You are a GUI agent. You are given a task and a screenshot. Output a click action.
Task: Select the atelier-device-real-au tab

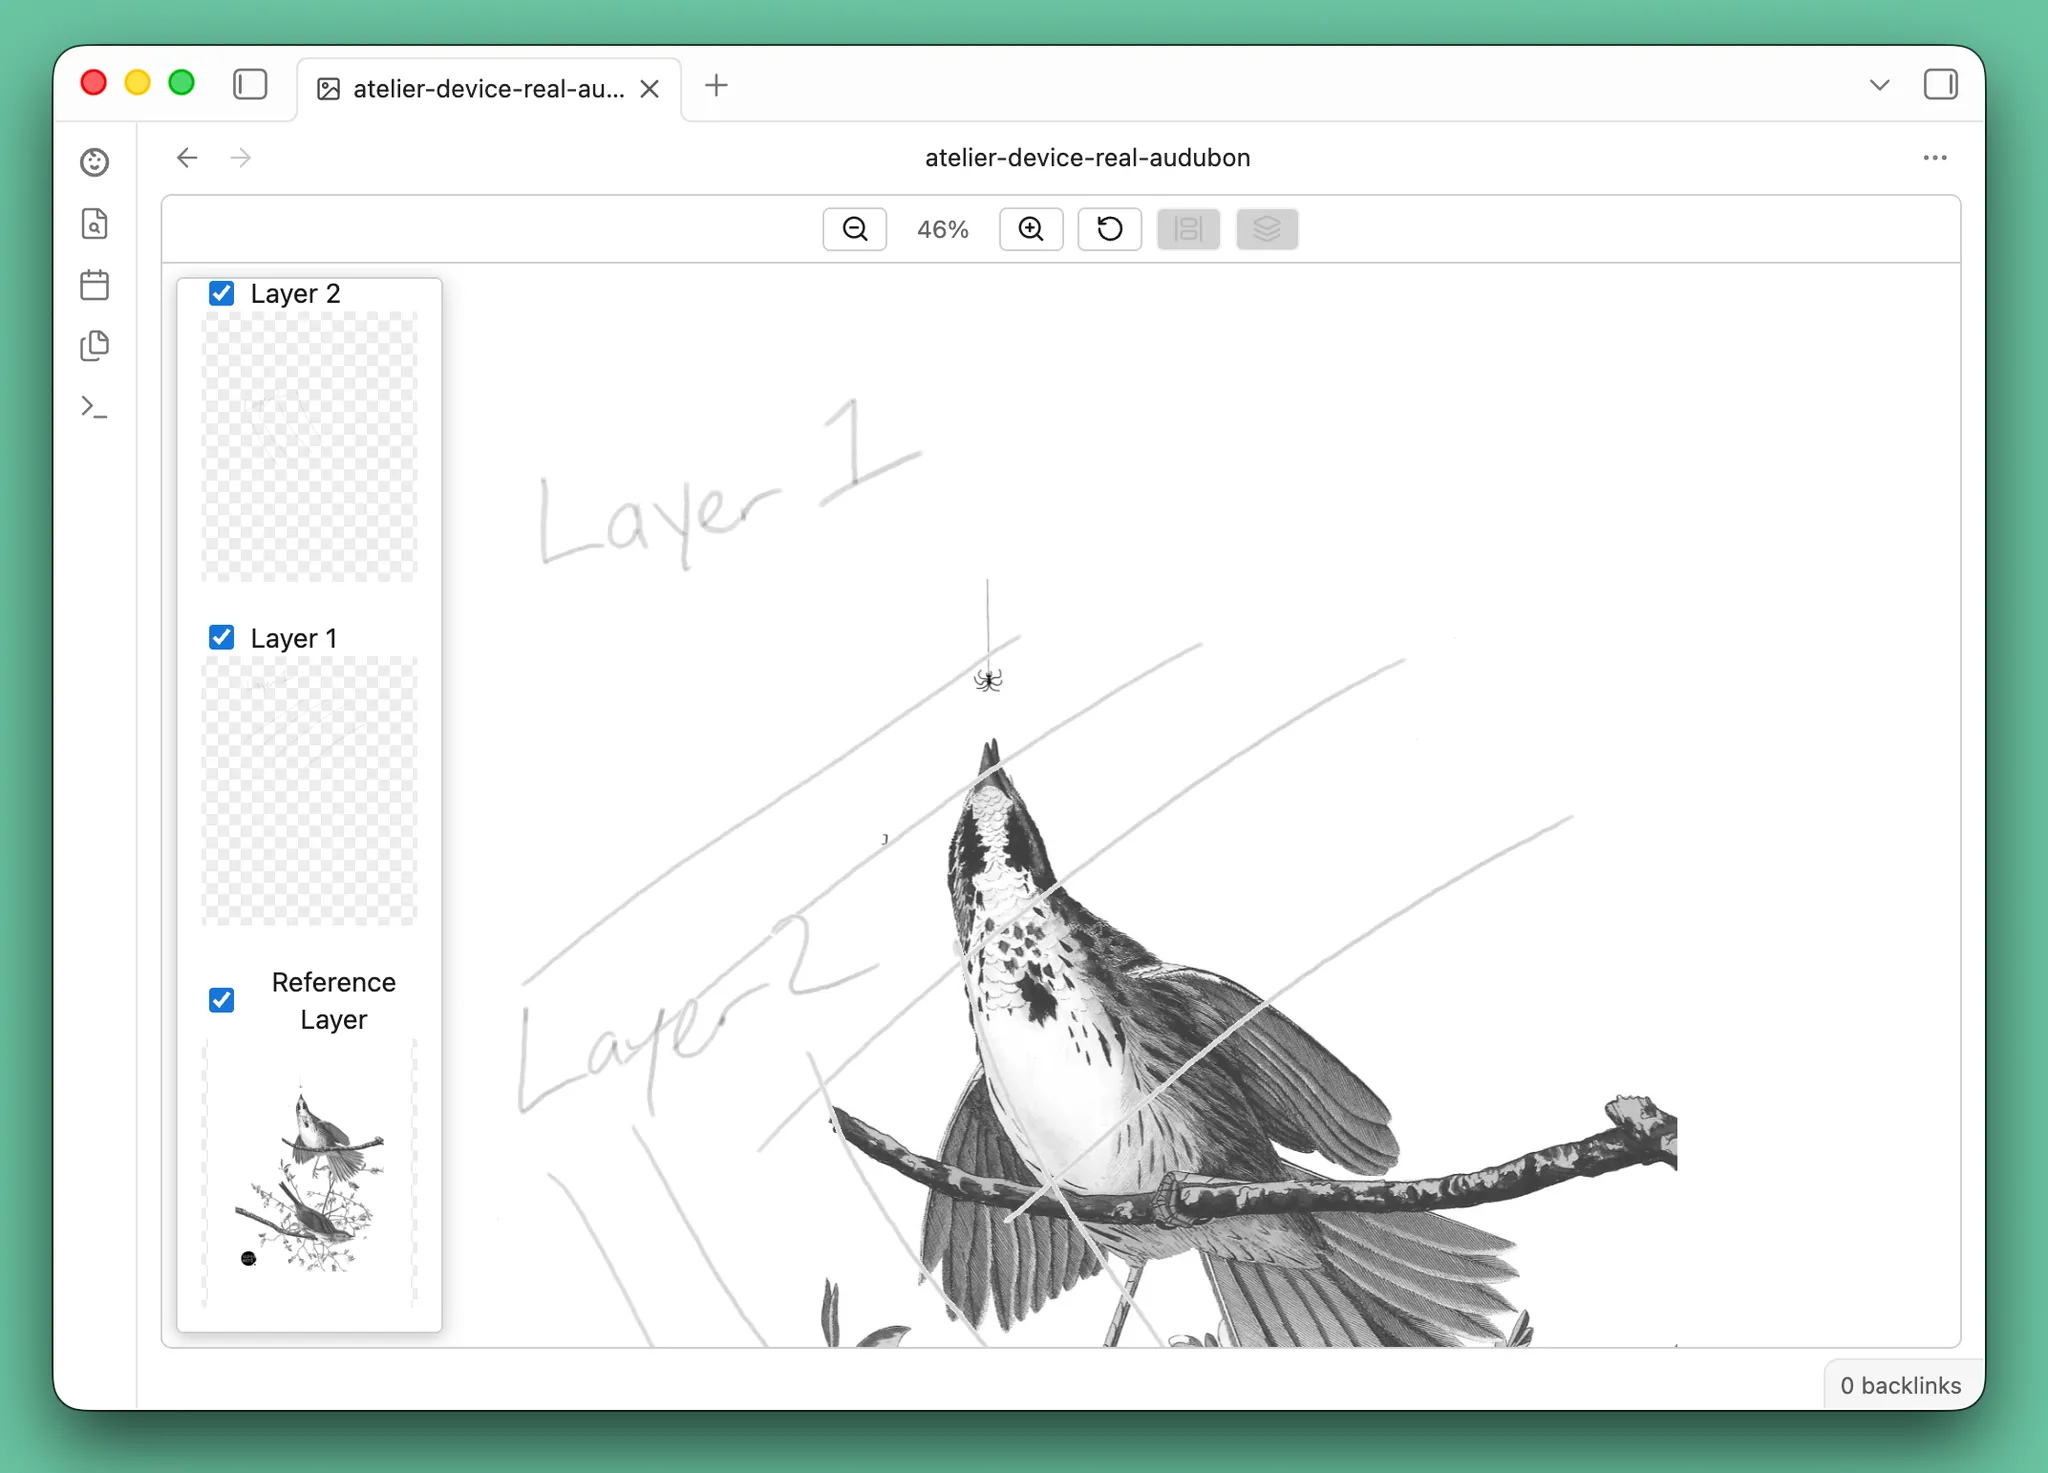point(489,89)
